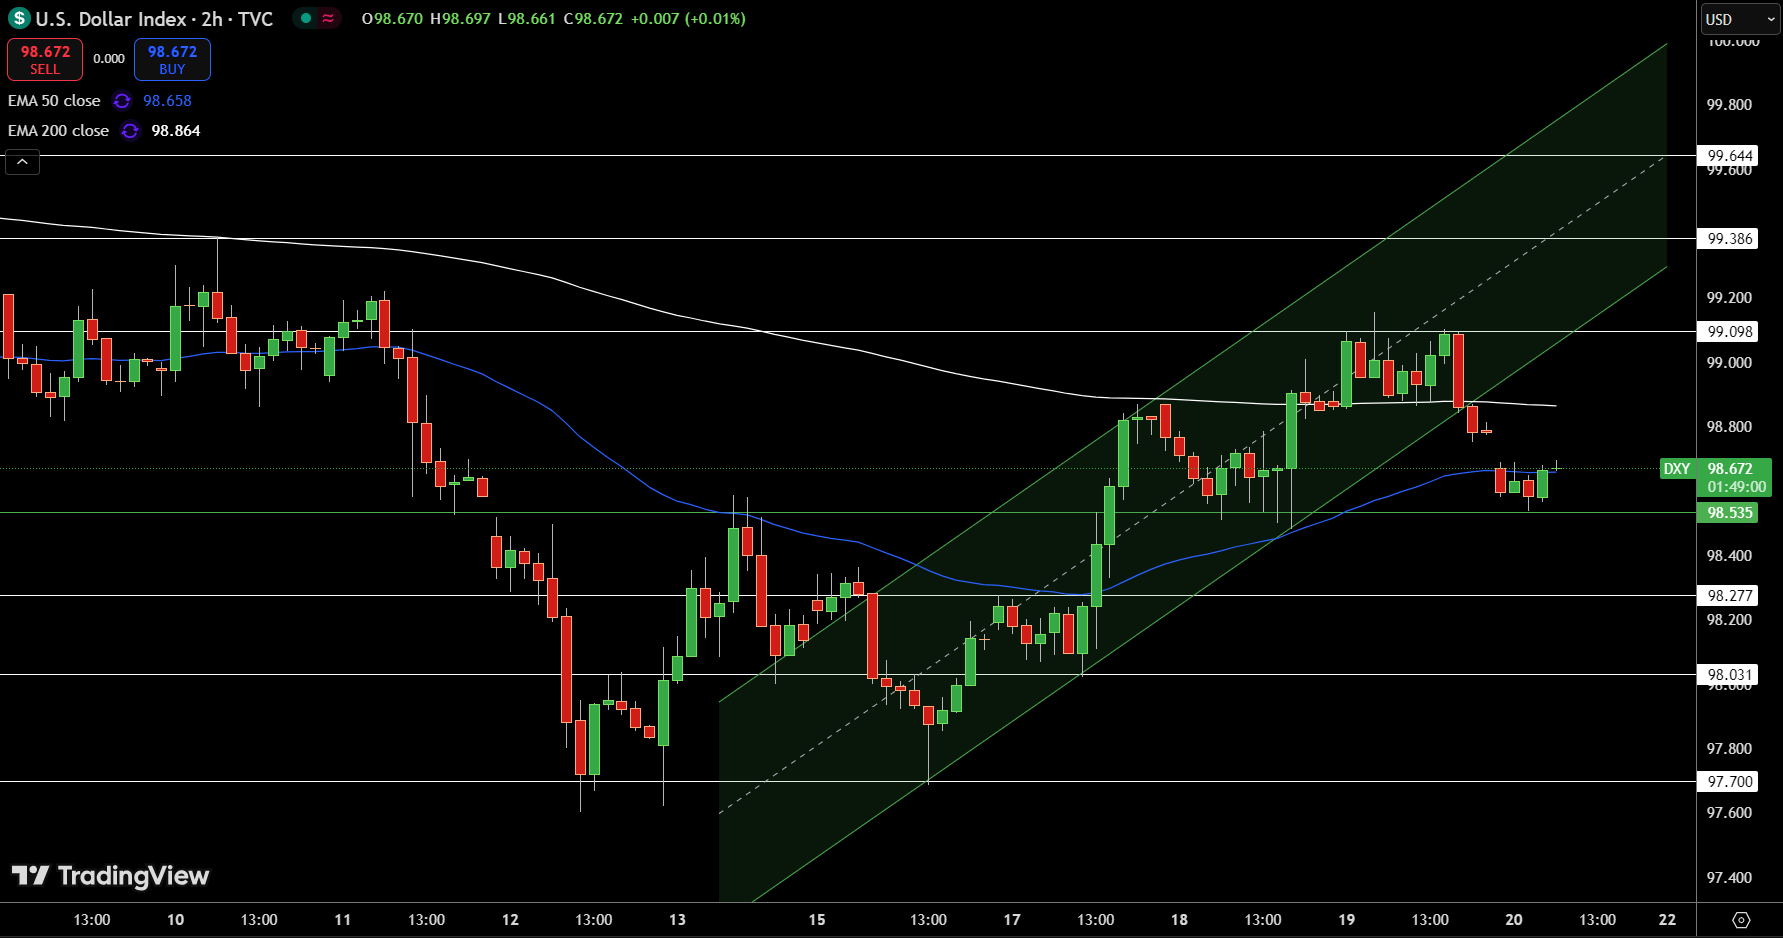Select the EMA 200 close indicator label
Screen dimensions: 1783x938
point(58,131)
